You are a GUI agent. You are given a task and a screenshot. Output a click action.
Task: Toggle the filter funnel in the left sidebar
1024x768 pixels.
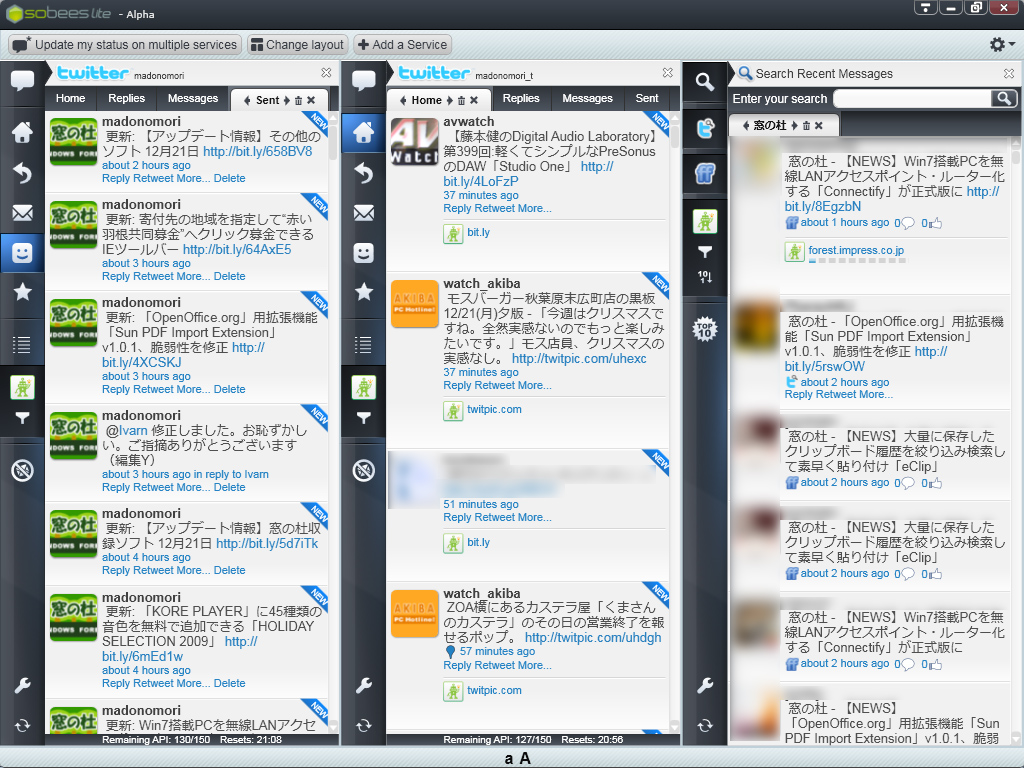[x=21, y=417]
